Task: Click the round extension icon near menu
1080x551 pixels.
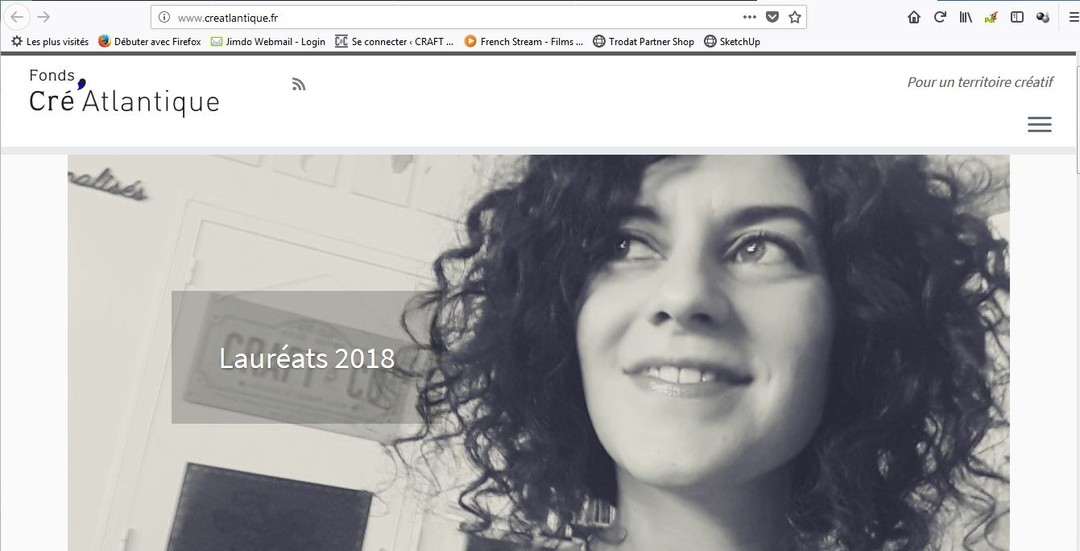Action: 1043,17
